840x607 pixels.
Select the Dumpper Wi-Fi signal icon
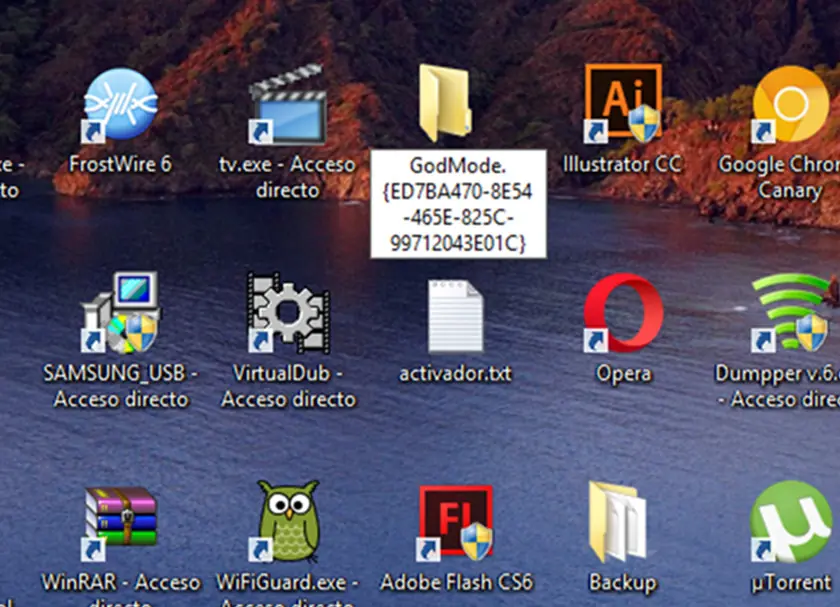pos(792,313)
